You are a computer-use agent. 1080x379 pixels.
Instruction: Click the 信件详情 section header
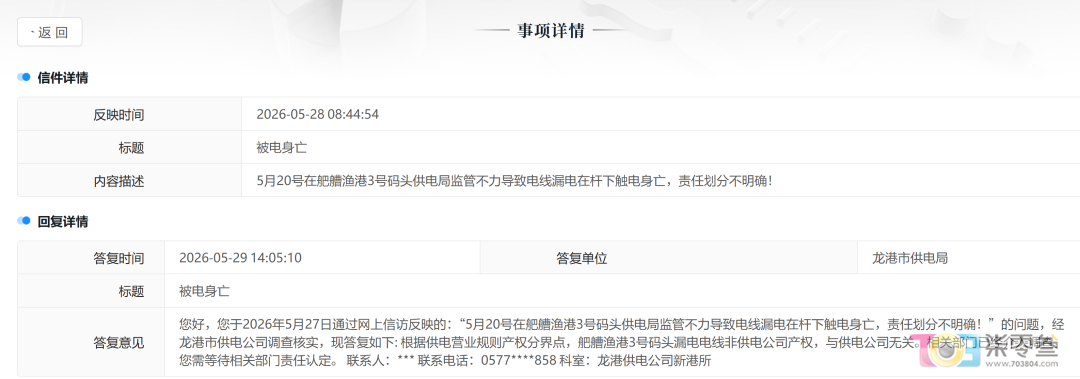(63, 78)
